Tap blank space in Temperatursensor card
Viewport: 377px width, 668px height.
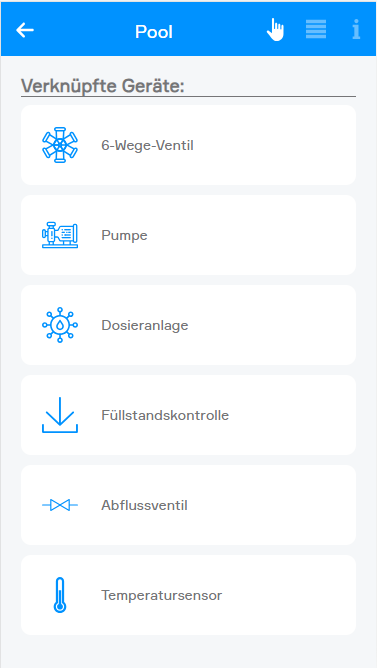(290, 595)
